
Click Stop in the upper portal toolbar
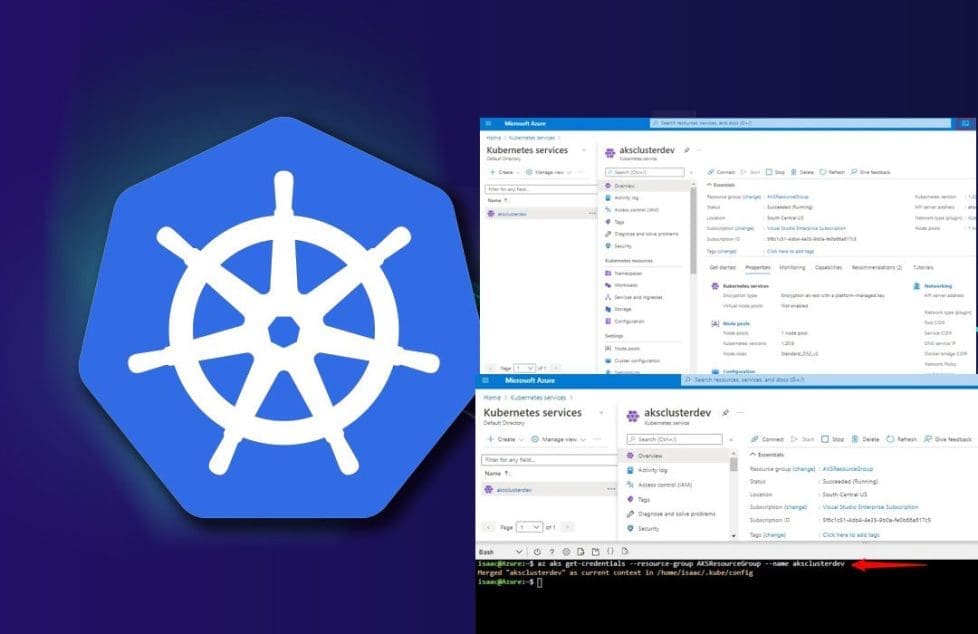coord(775,172)
